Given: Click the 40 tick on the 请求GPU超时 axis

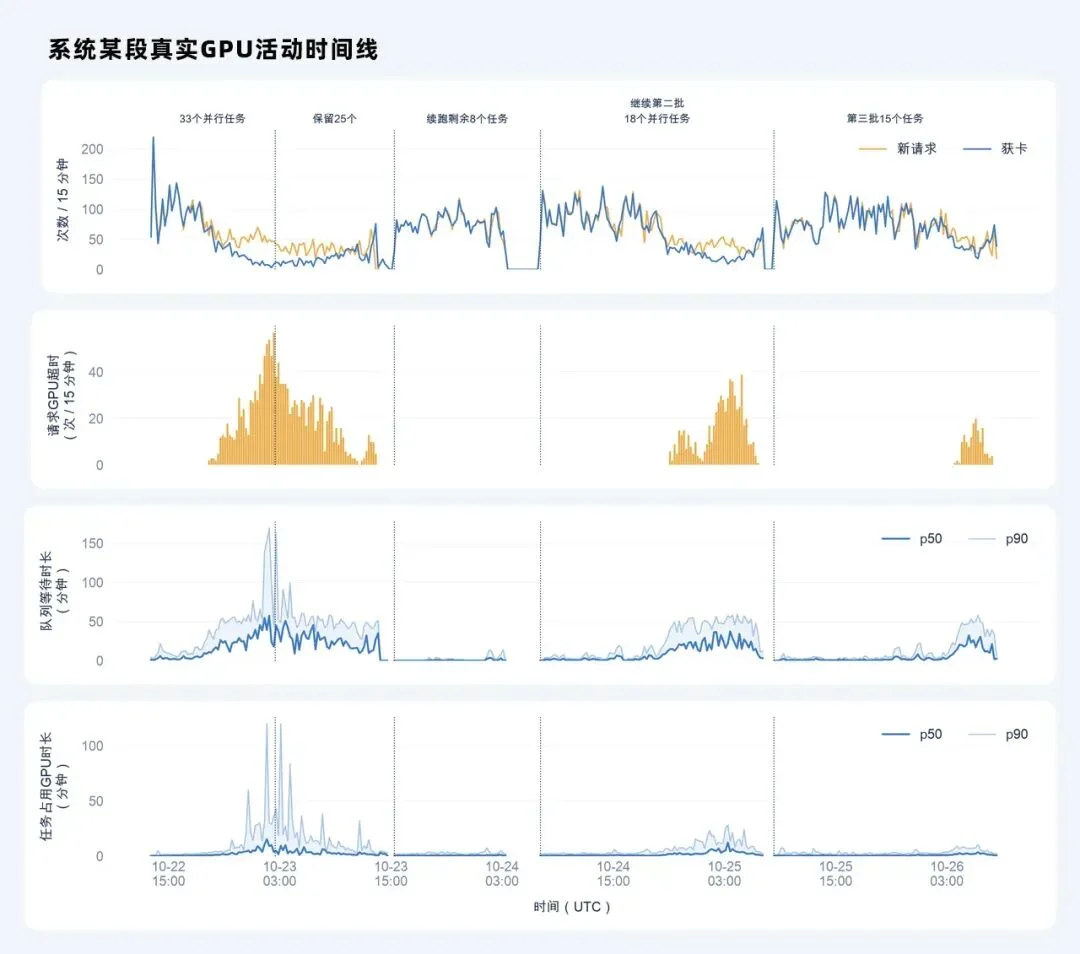Looking at the screenshot, I should (x=96, y=372).
